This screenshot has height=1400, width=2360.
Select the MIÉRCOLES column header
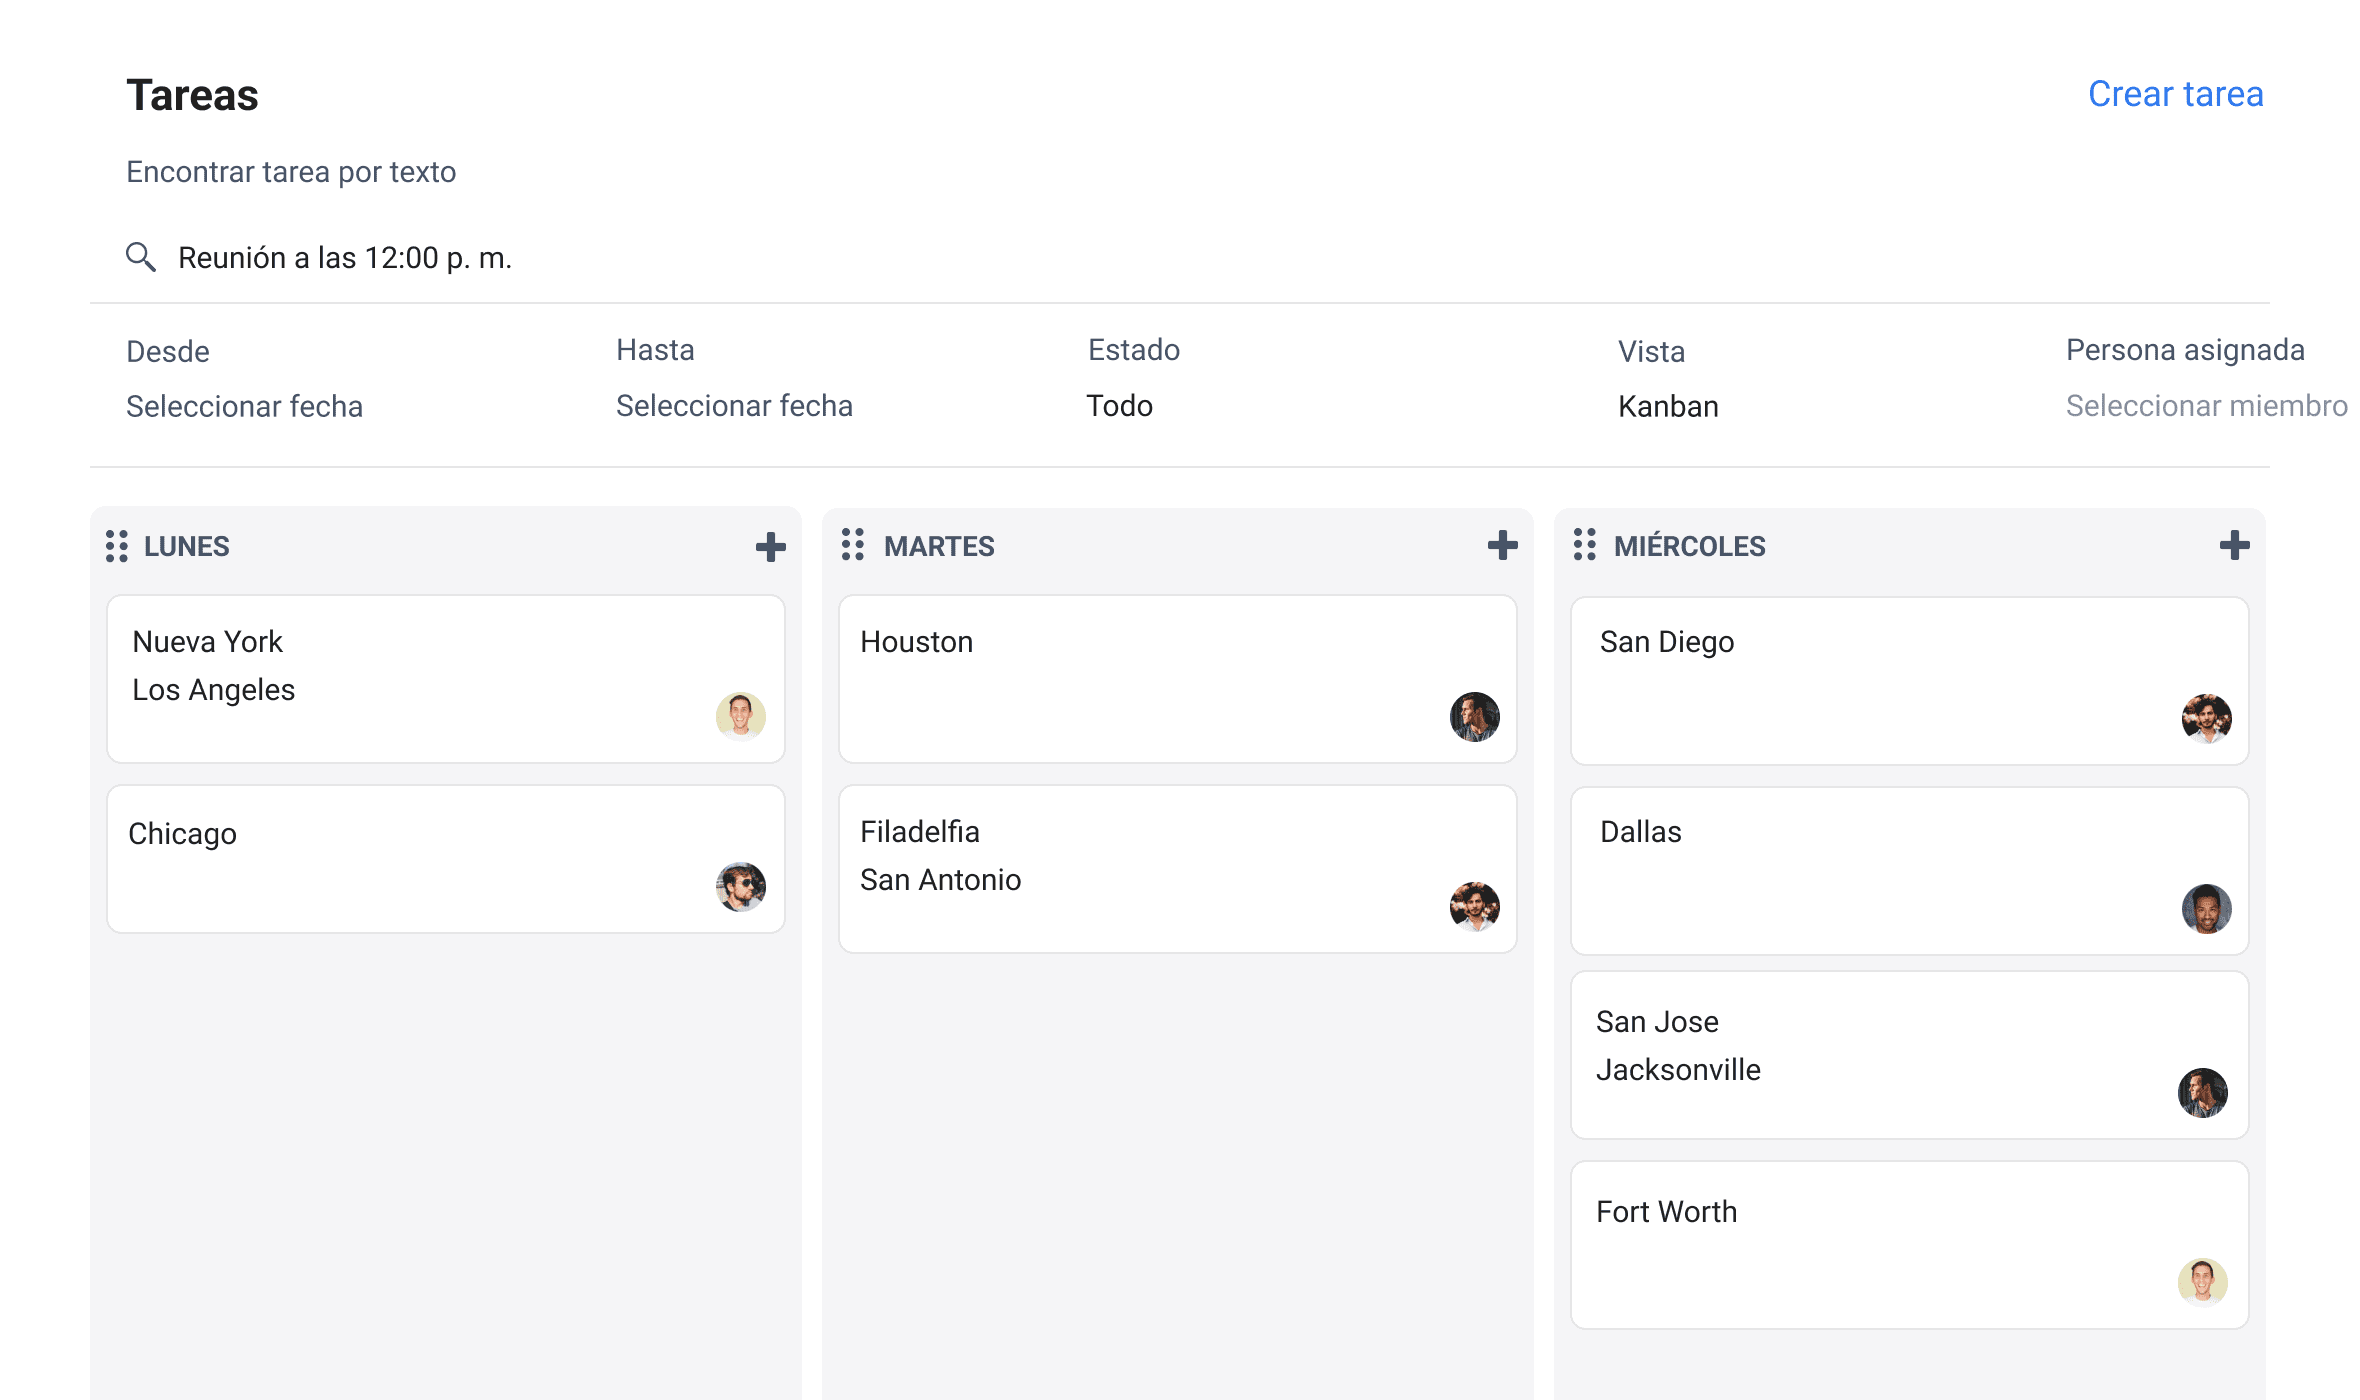pyautogui.click(x=1689, y=546)
